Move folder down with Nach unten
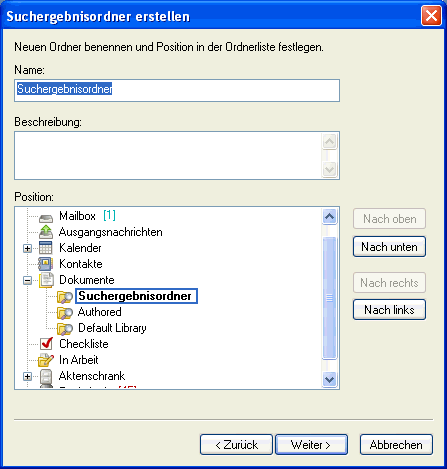 [x=389, y=247]
